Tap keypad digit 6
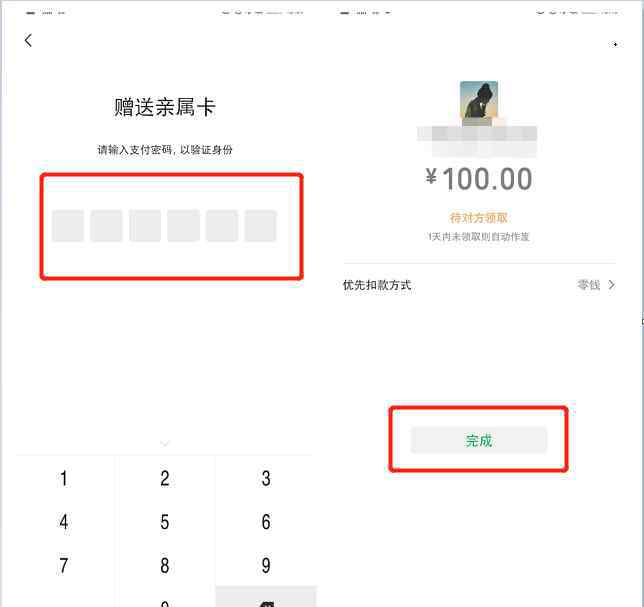644x607 pixels. coord(266,522)
